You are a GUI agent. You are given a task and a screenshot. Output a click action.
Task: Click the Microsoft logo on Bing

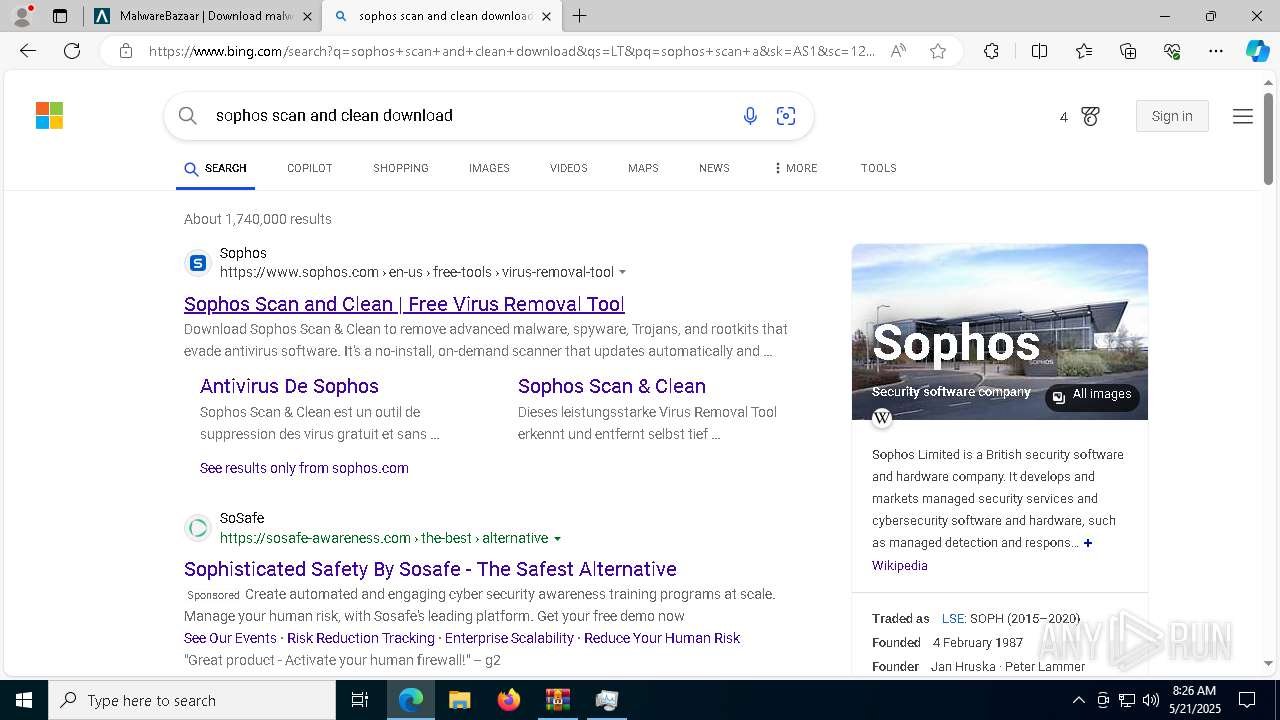[x=49, y=116]
